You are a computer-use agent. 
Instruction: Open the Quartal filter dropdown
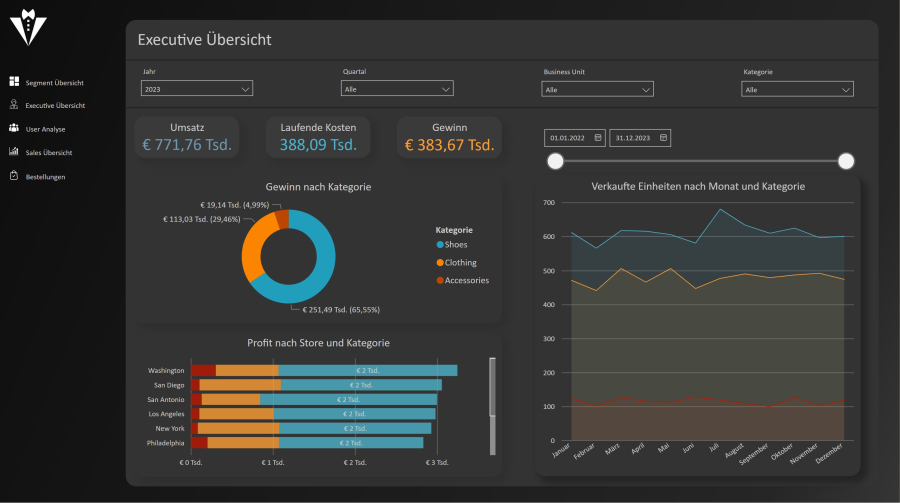[x=397, y=89]
